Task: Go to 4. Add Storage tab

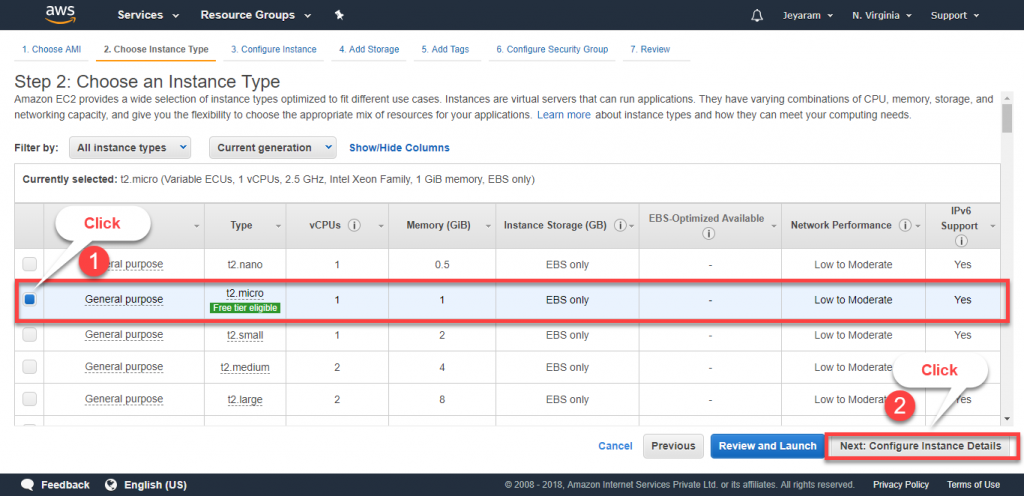Action: [369, 49]
